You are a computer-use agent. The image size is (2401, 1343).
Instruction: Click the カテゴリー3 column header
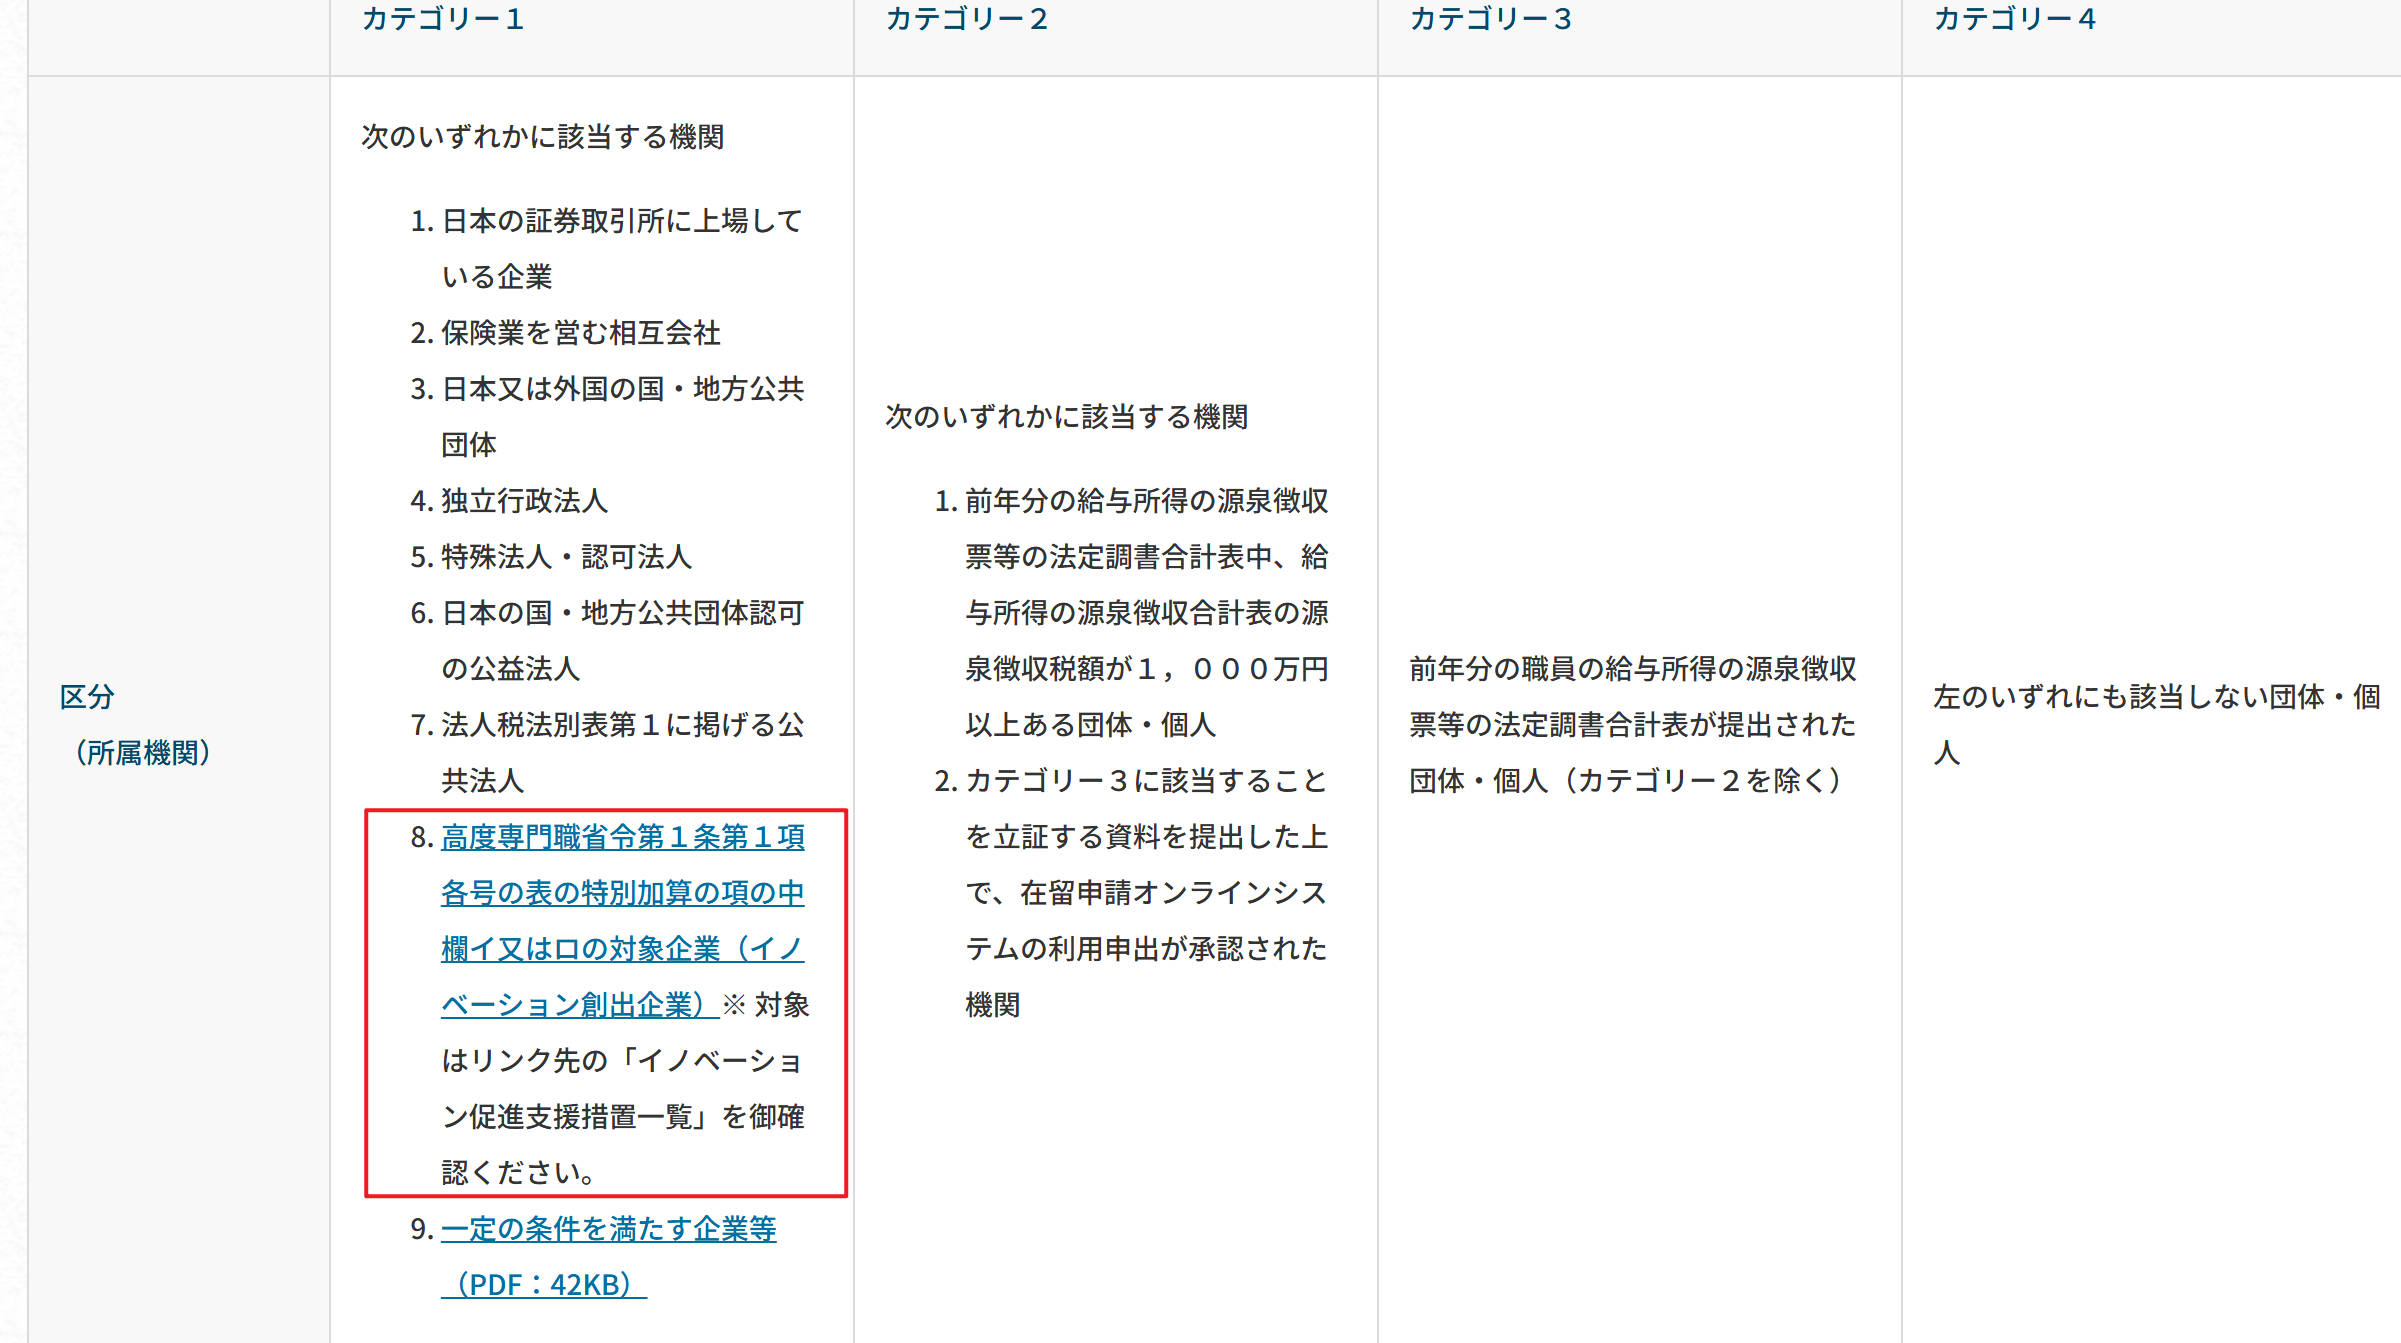point(1491,20)
